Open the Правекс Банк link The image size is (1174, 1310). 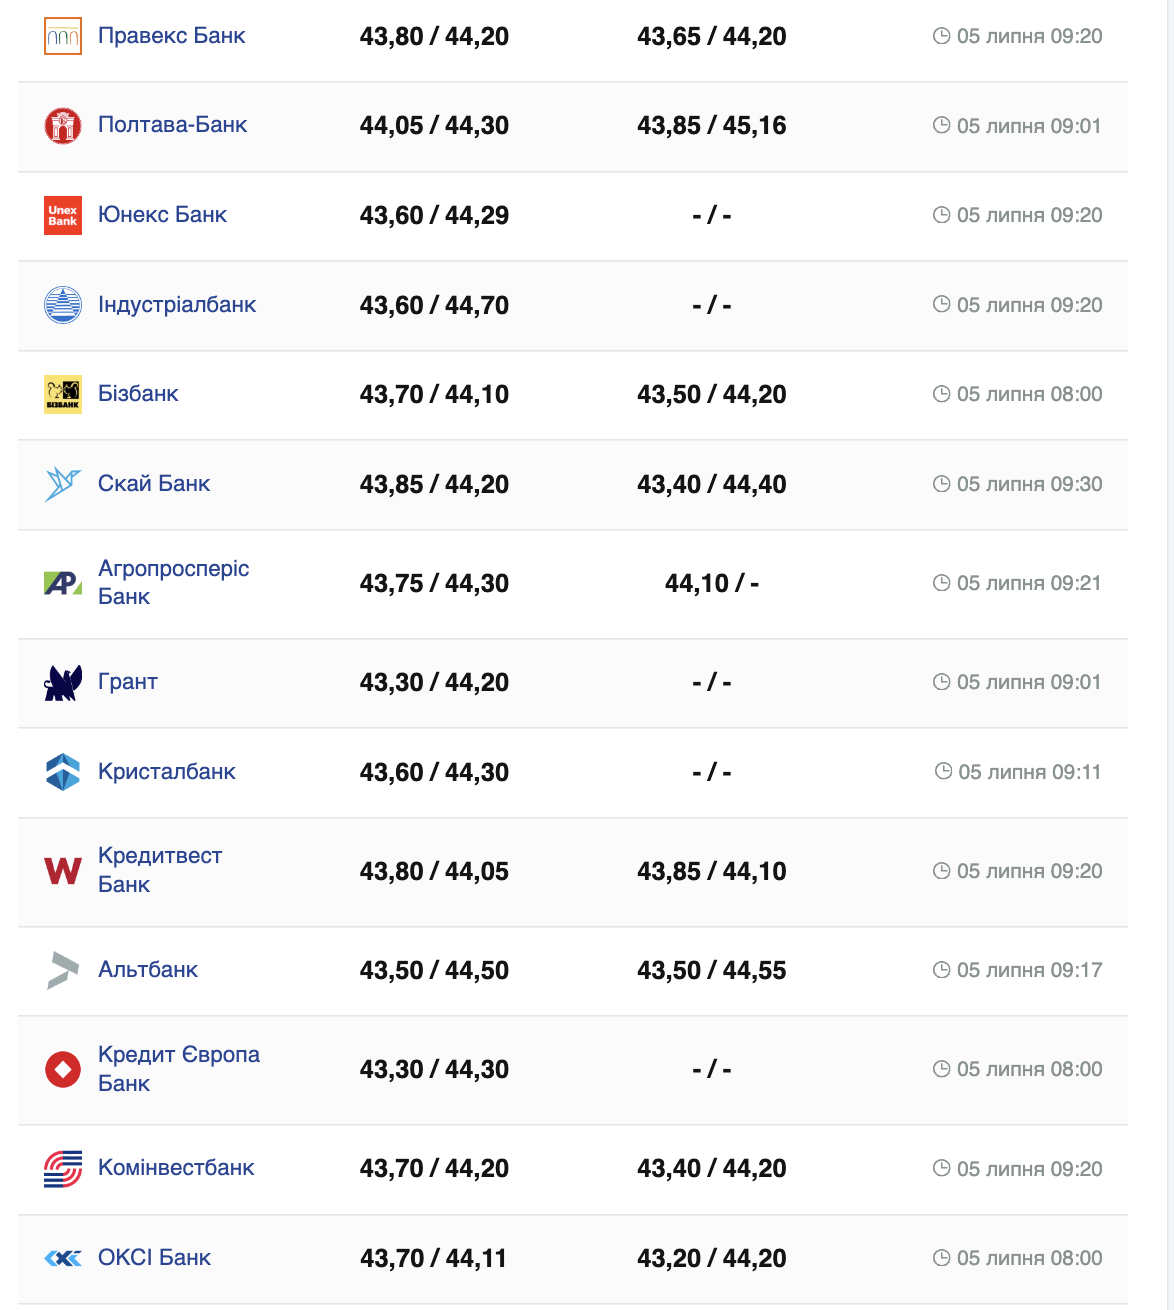tap(171, 36)
